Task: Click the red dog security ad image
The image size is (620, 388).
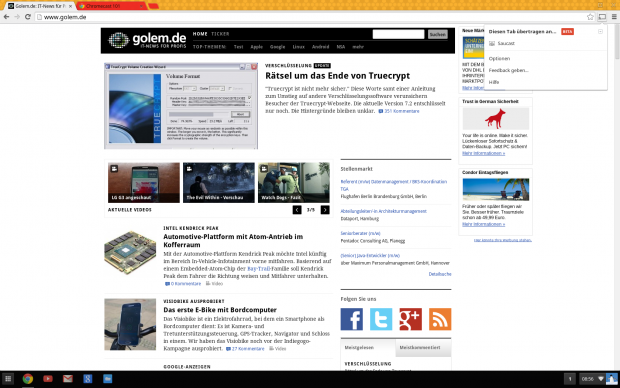Action: (495, 118)
